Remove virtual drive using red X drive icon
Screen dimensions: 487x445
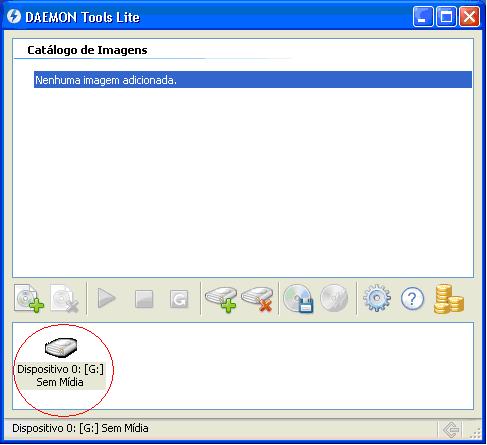(257, 299)
